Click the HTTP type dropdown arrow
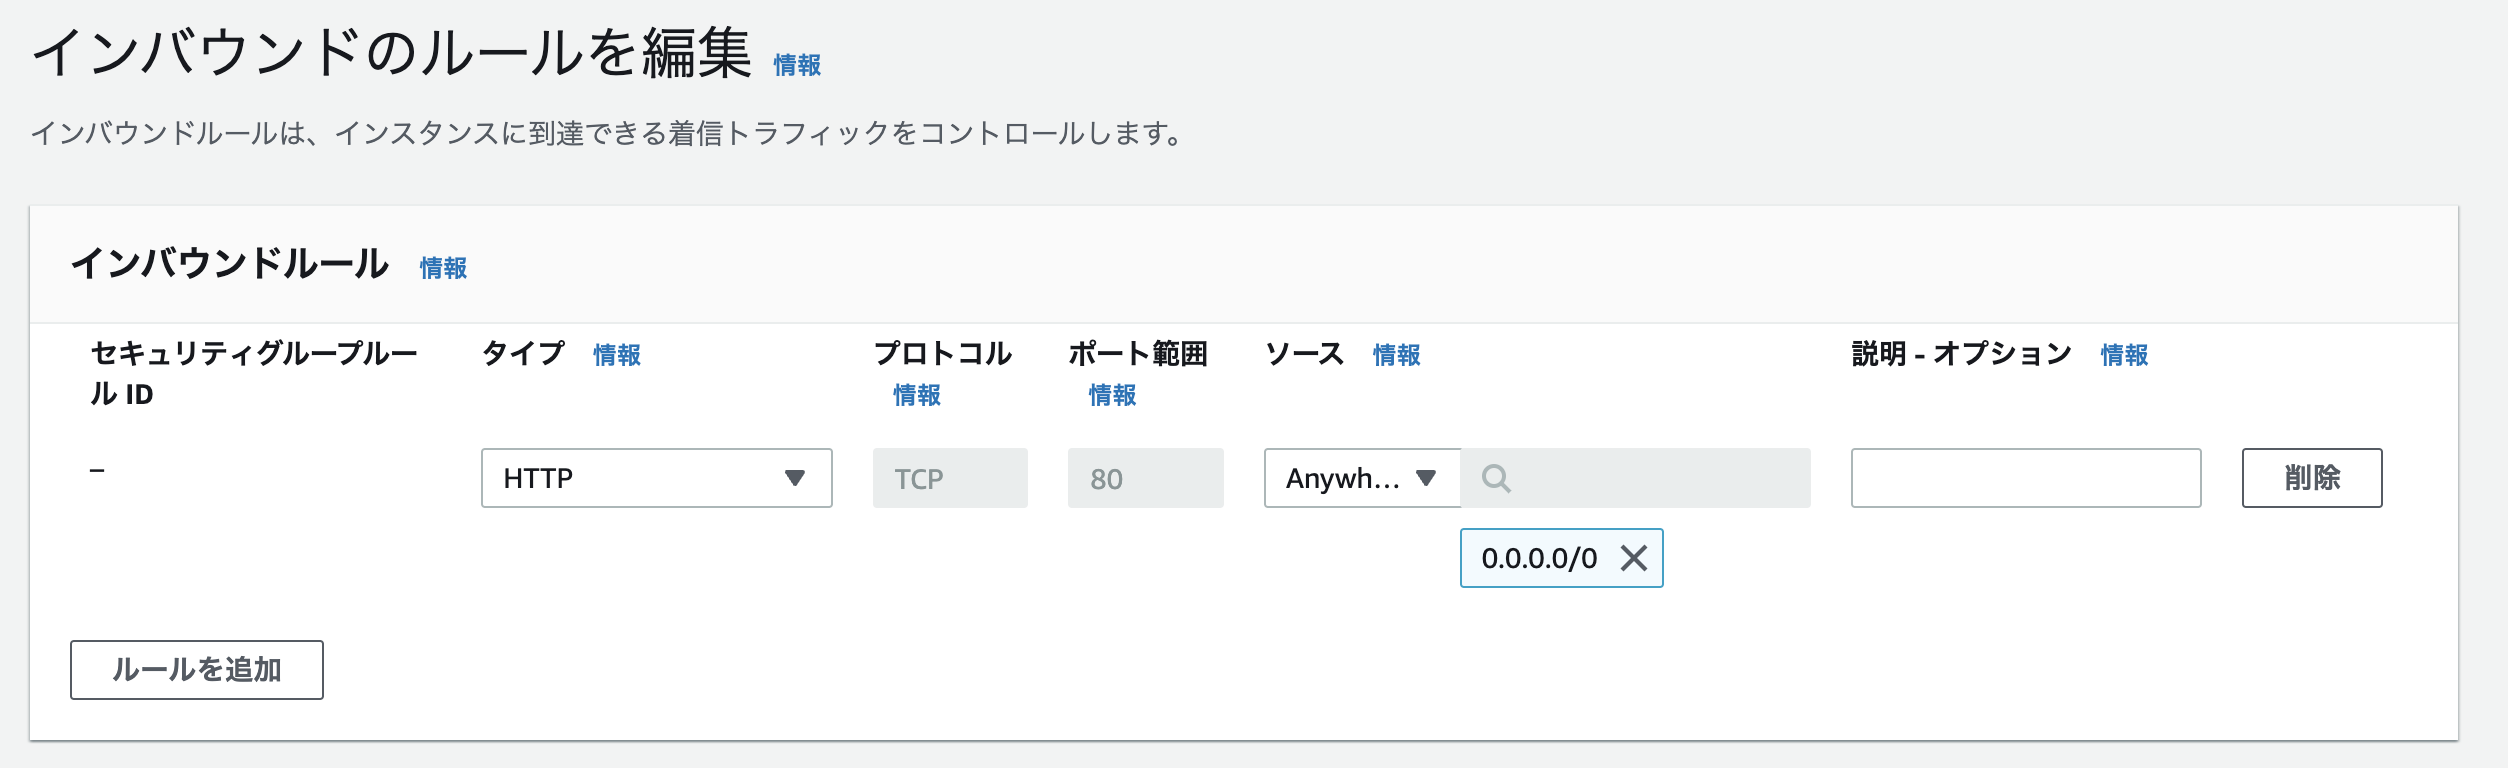Viewport: 2508px width, 768px height. pyautogui.click(x=795, y=478)
